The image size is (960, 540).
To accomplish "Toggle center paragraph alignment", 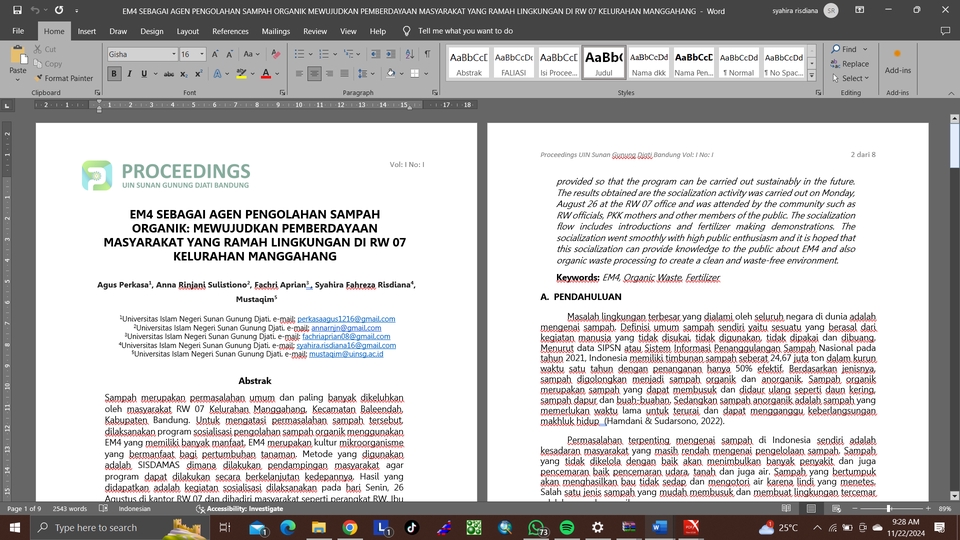I will (x=315, y=74).
